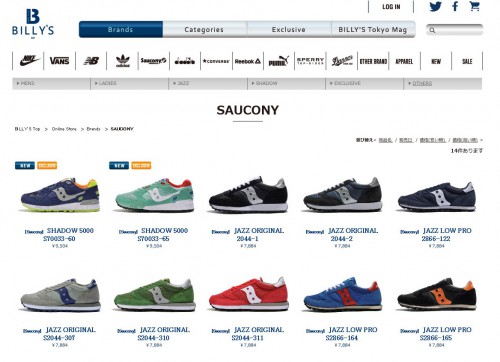The image size is (500, 362).
Task: Switch to the Categories tab
Action: tap(205, 29)
